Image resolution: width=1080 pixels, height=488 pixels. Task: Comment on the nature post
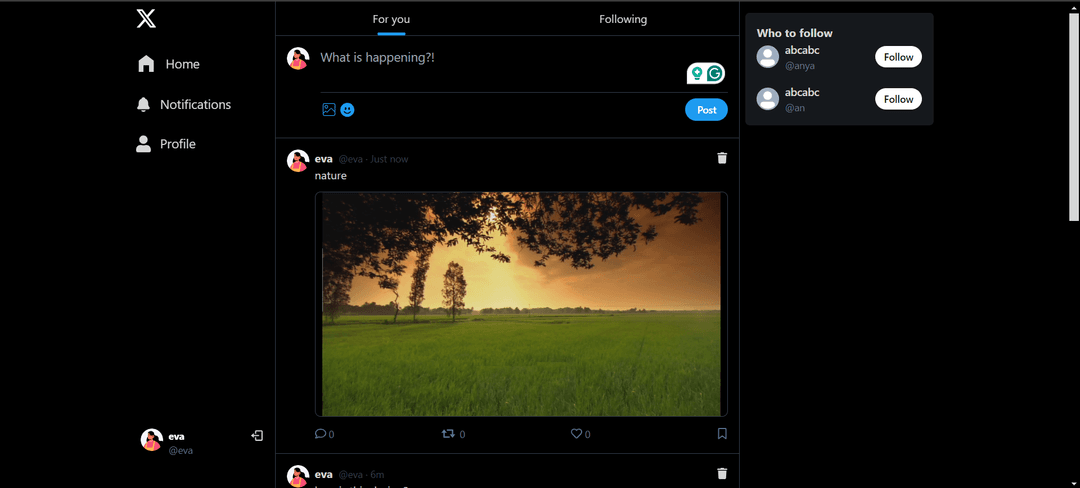324,434
